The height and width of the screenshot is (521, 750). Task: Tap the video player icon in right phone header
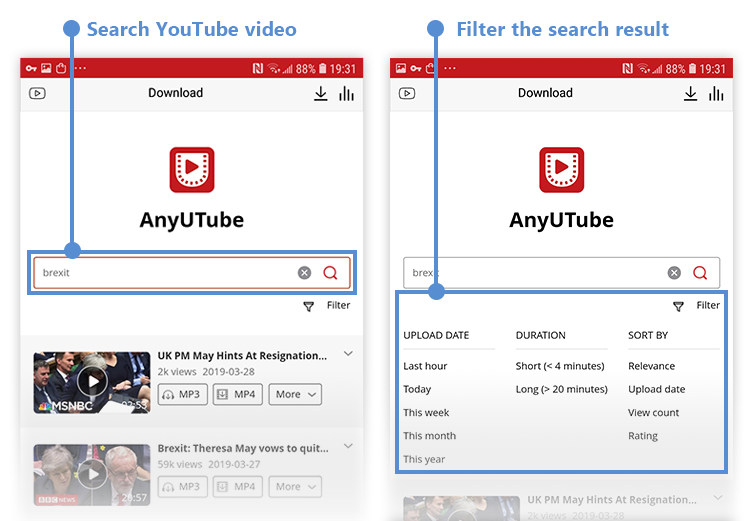407,93
